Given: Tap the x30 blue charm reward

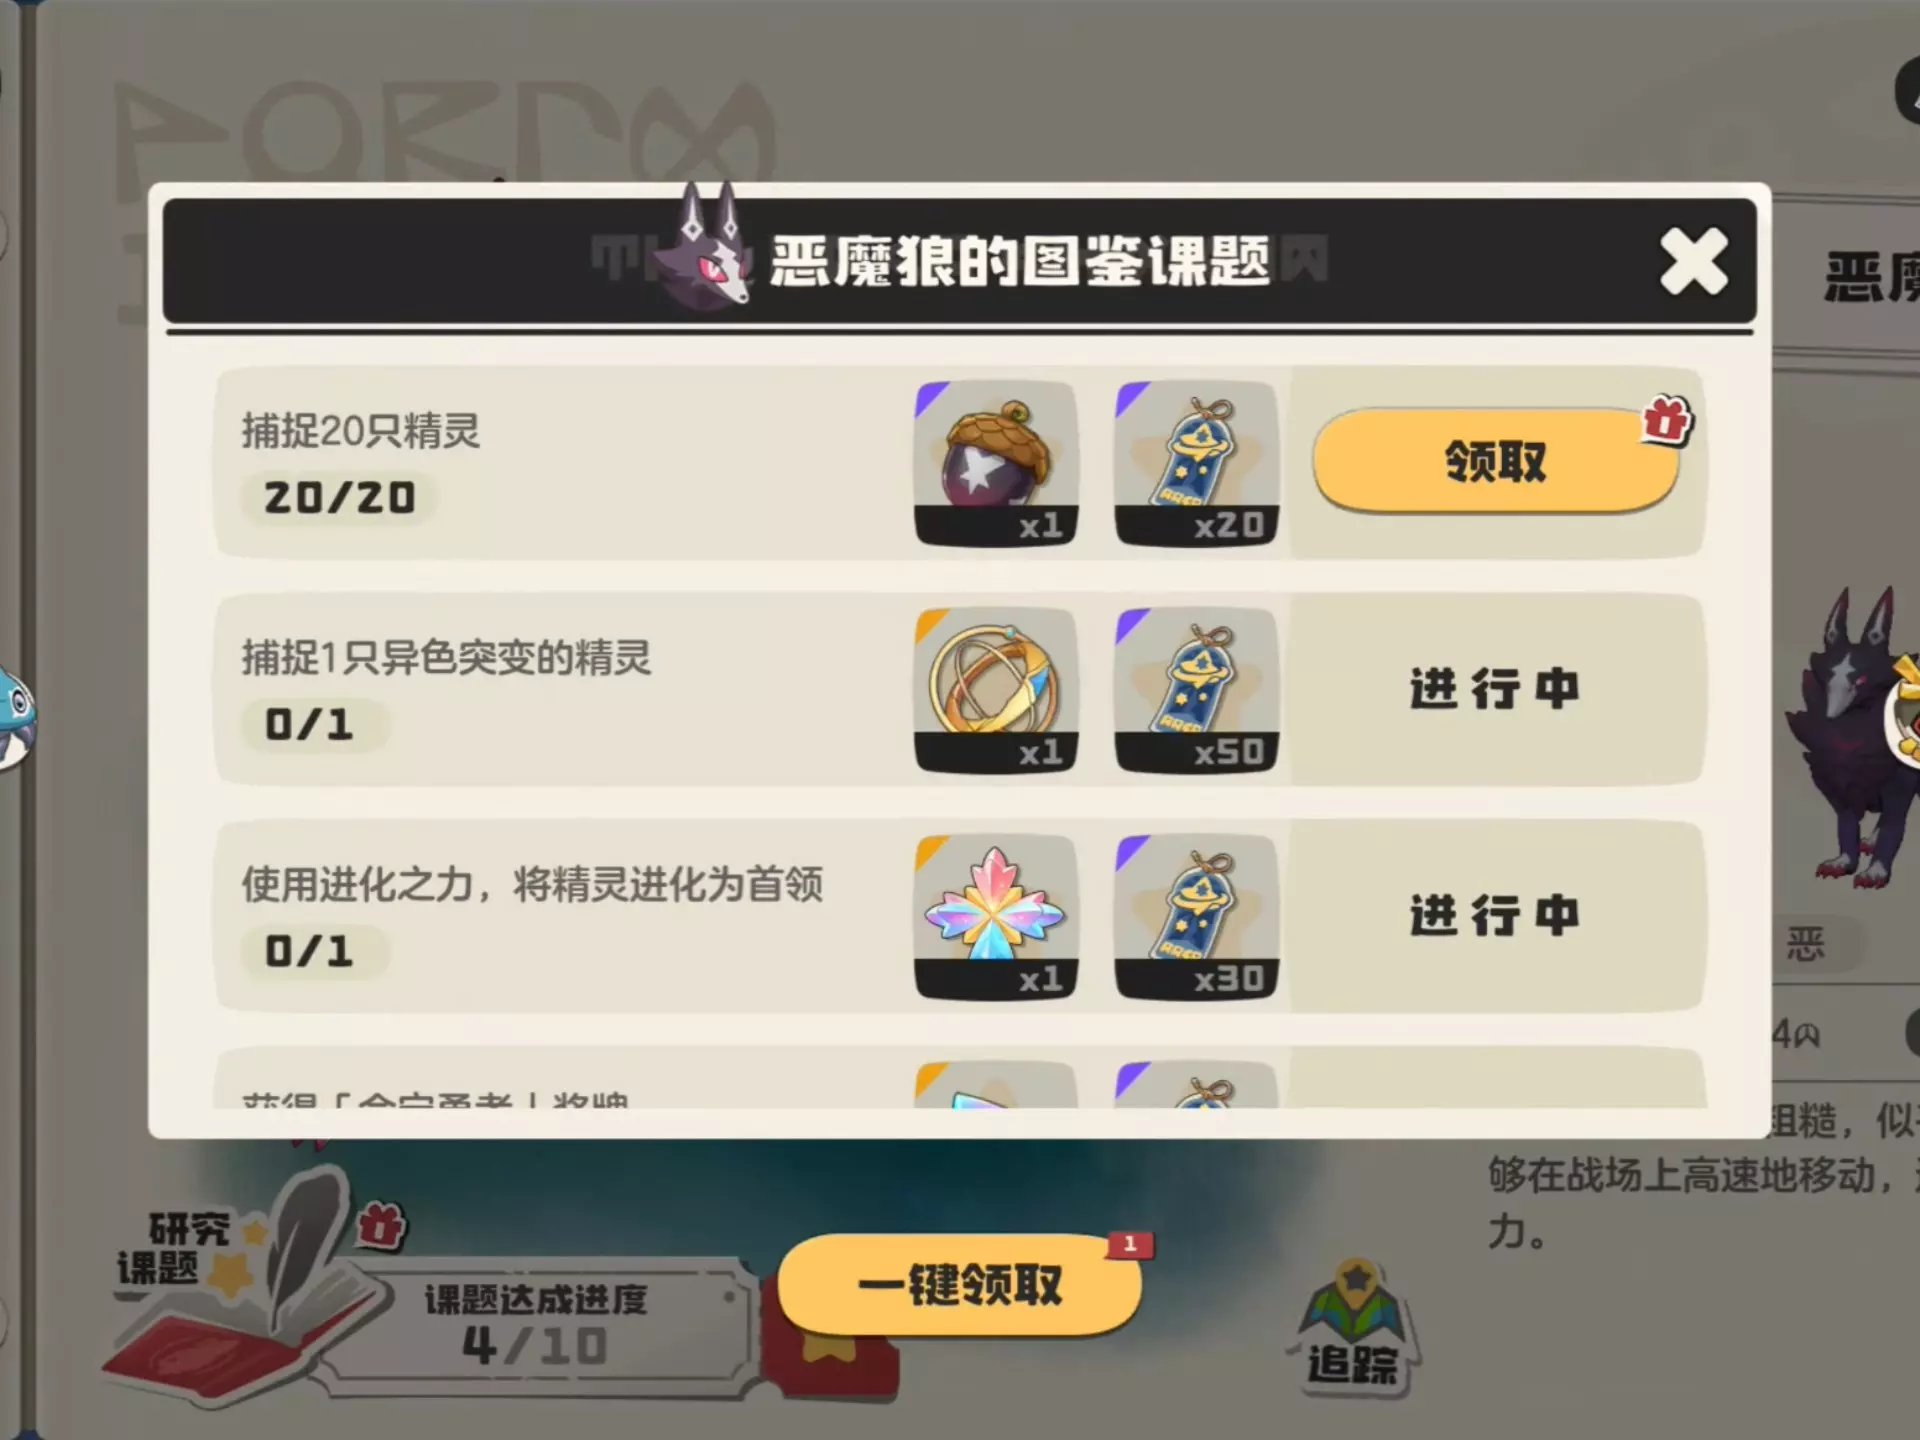Looking at the screenshot, I should (1196, 917).
